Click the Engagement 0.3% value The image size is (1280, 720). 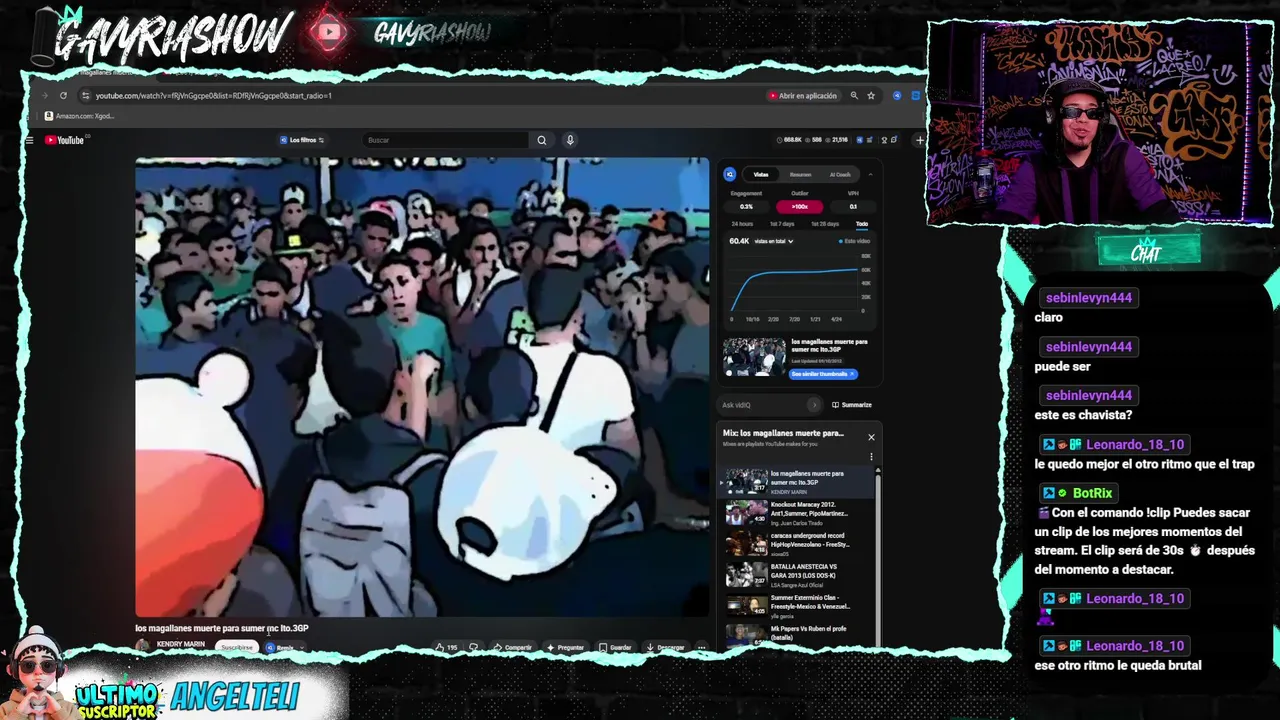(746, 207)
